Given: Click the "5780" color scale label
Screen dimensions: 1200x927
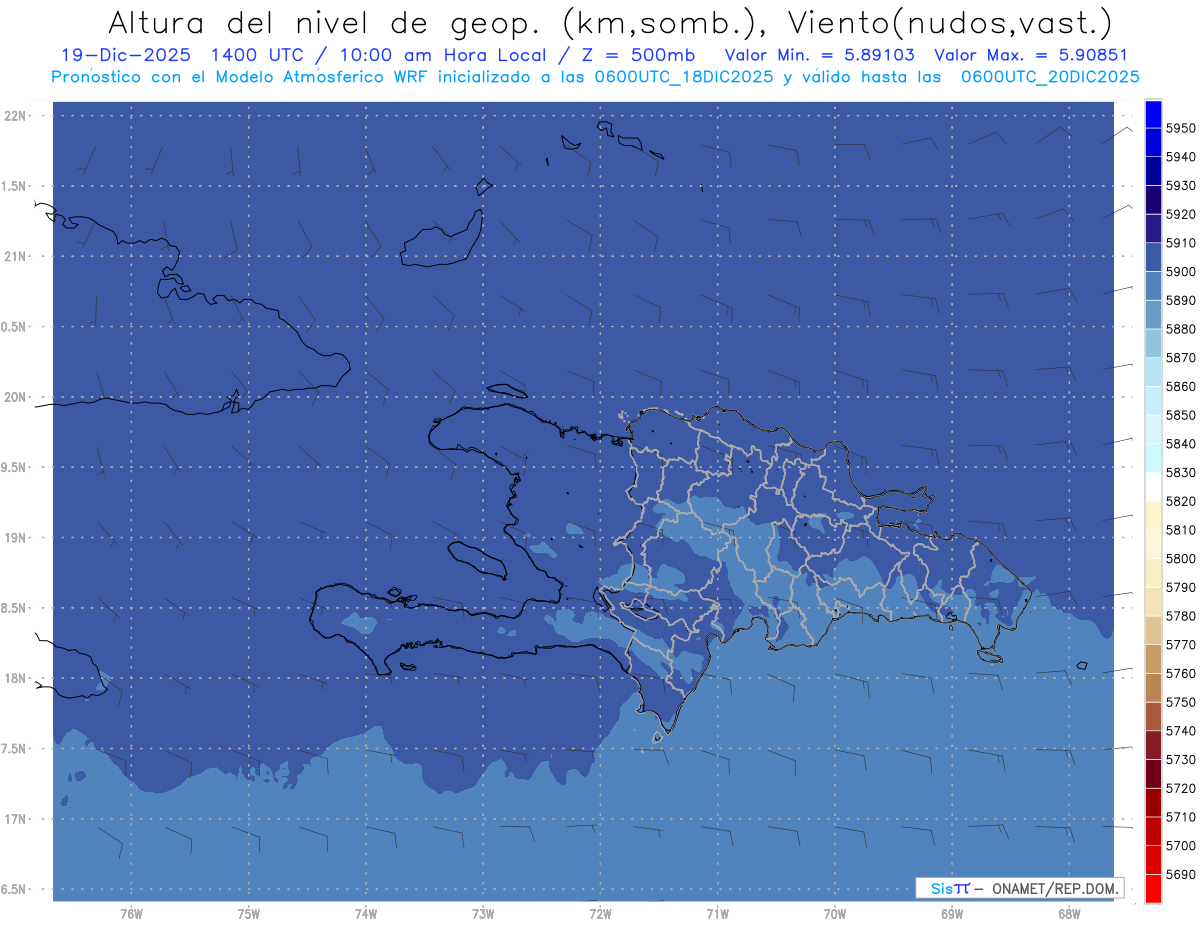Looking at the screenshot, I should coord(1180,616).
